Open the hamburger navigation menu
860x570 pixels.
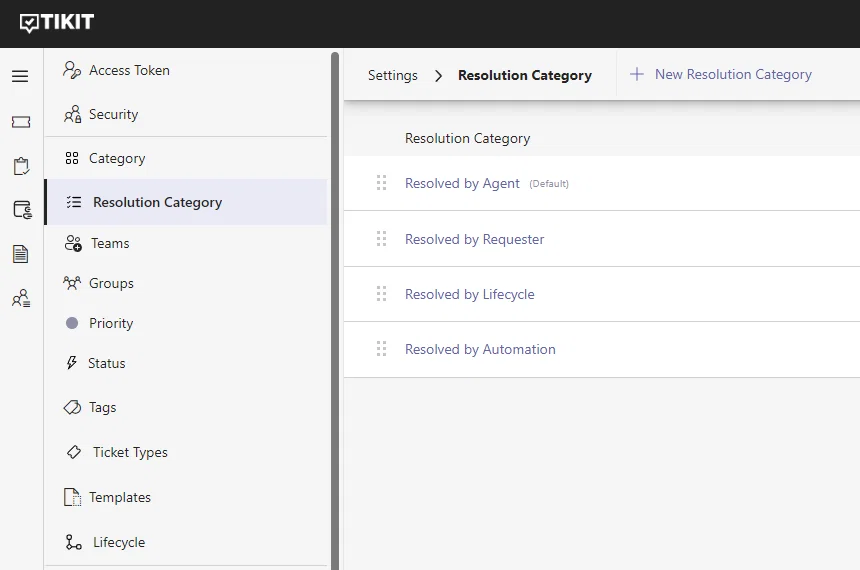click(x=20, y=76)
